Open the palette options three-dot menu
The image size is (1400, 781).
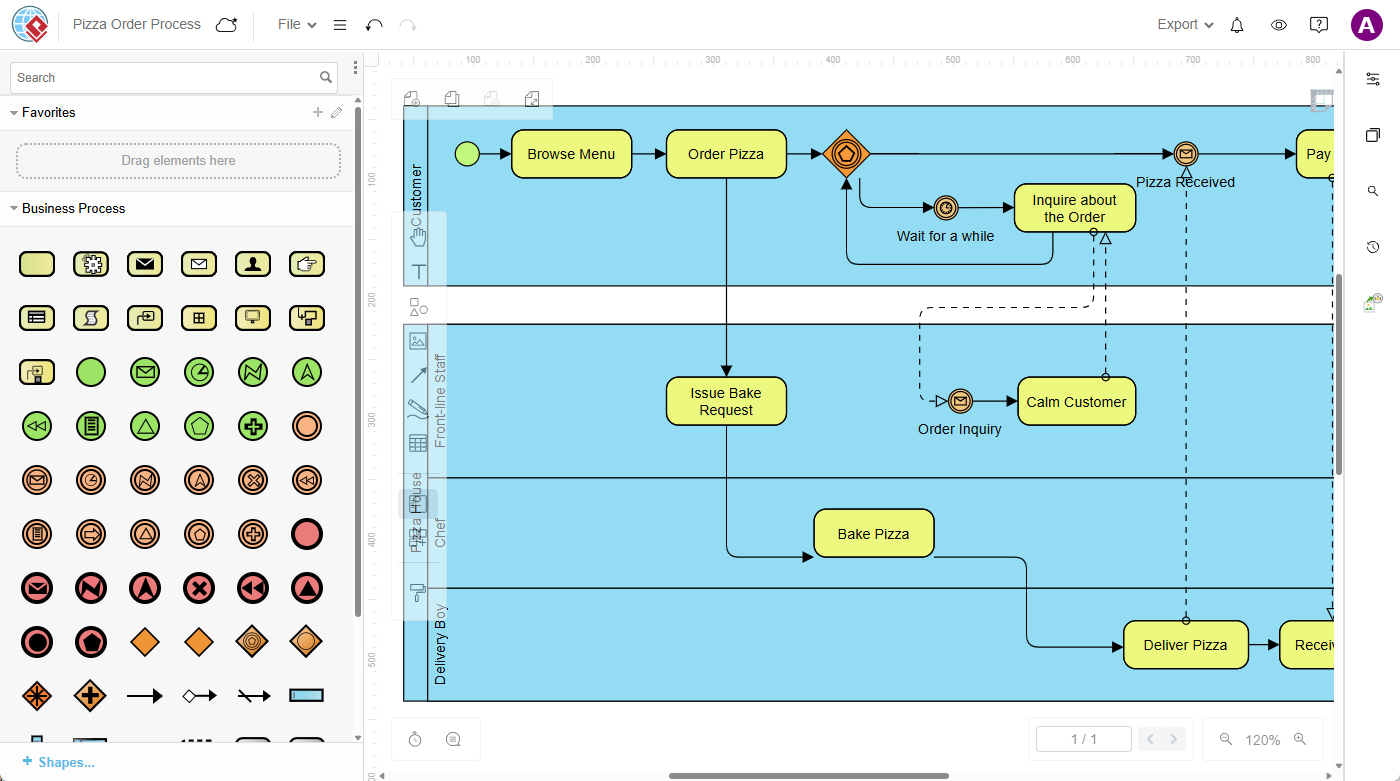[x=355, y=68]
